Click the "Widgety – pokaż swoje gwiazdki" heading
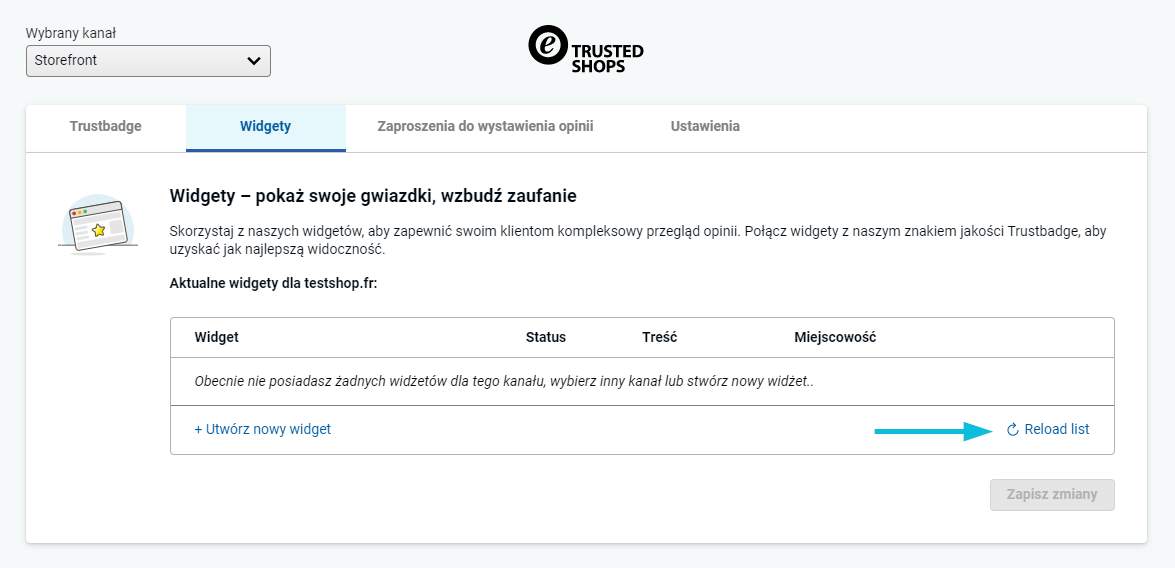 pos(373,196)
